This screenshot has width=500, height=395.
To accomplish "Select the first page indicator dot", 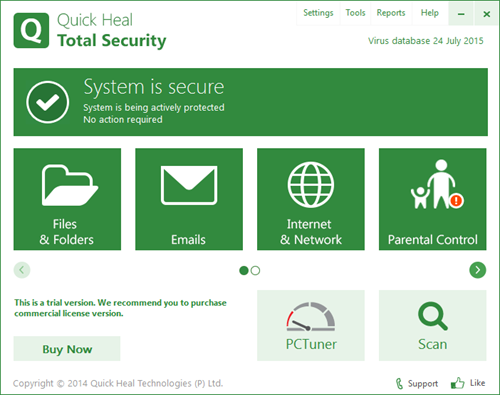I will (x=244, y=270).
